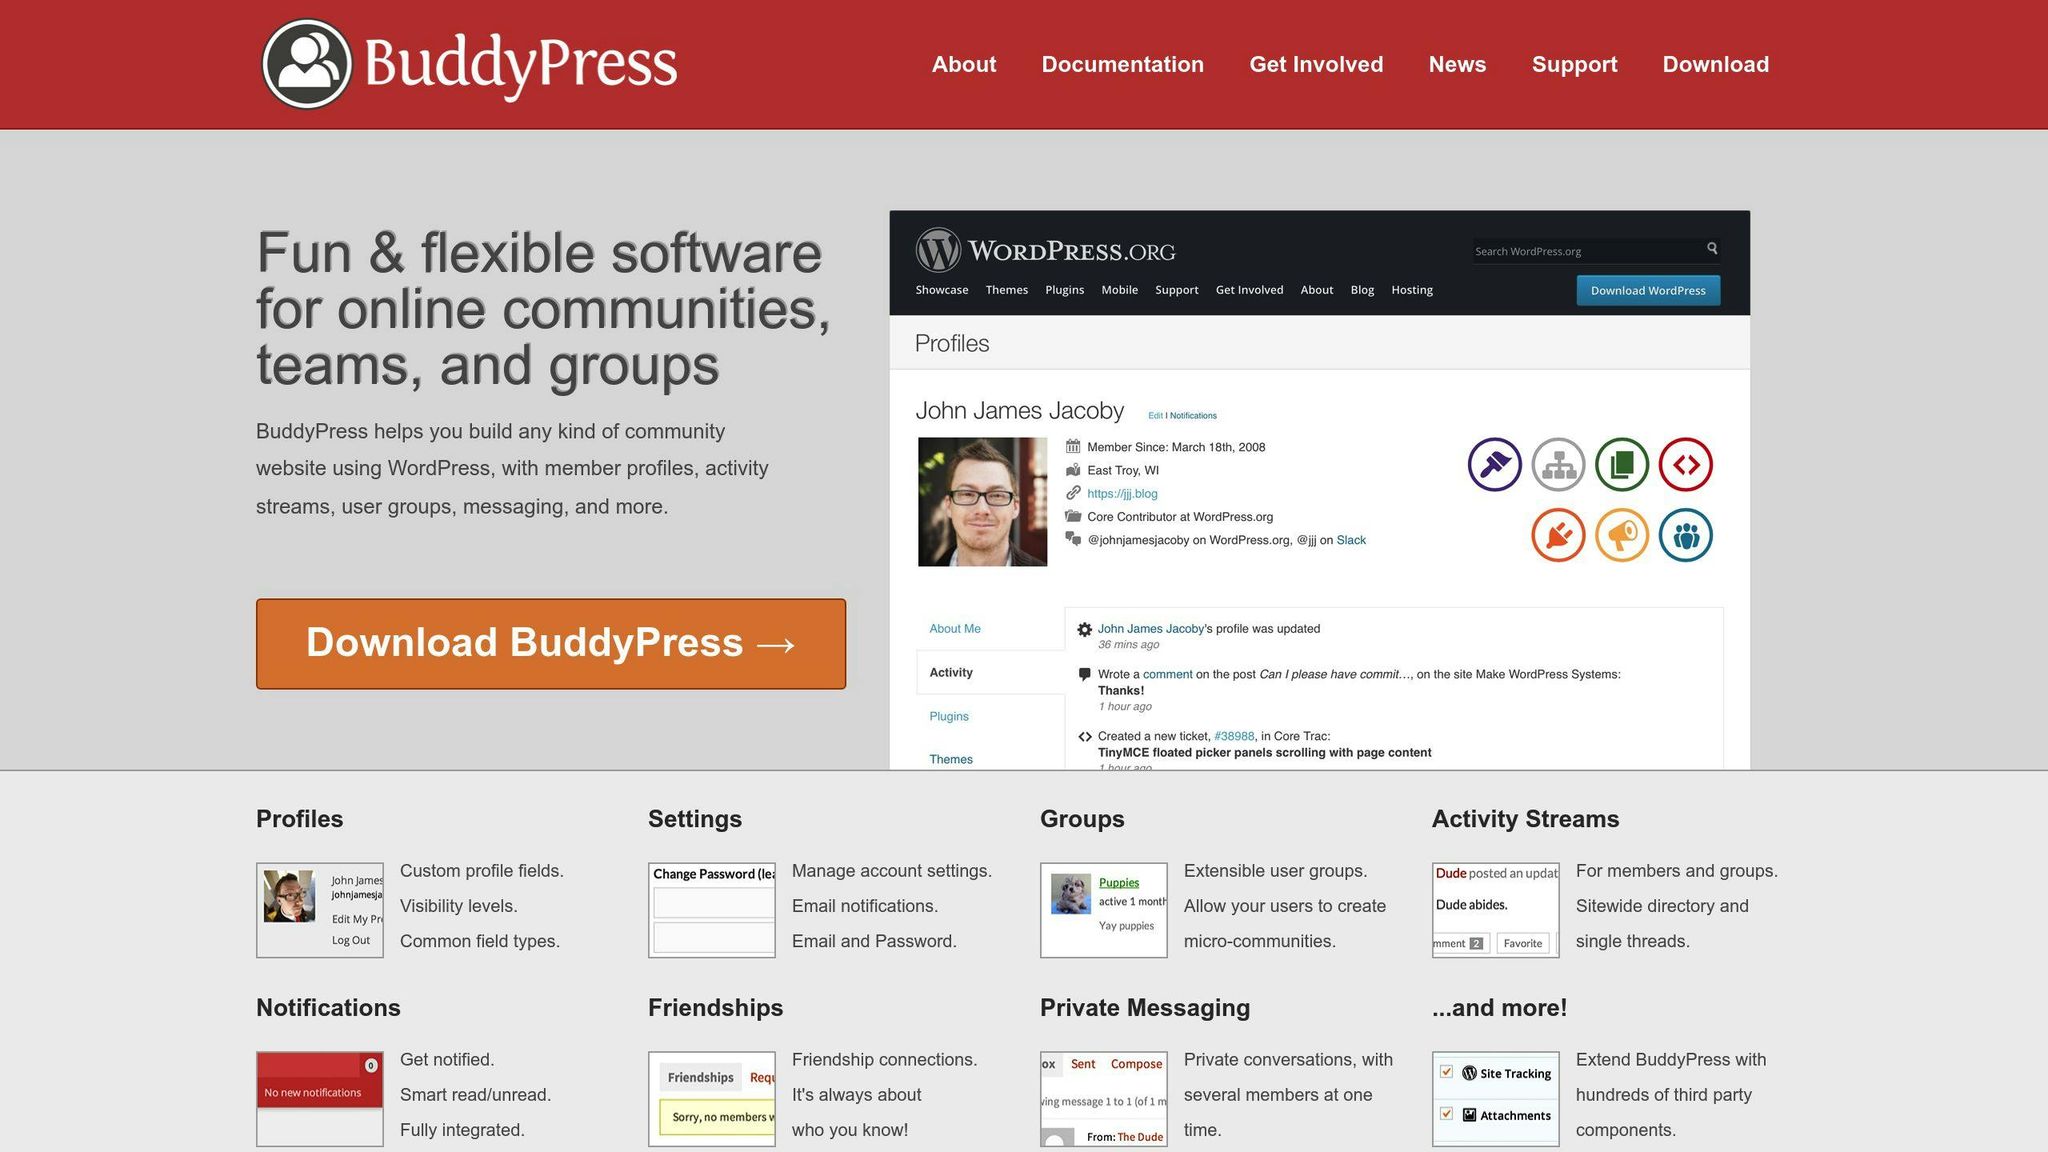Click the Profiles feature thumbnail

point(320,910)
